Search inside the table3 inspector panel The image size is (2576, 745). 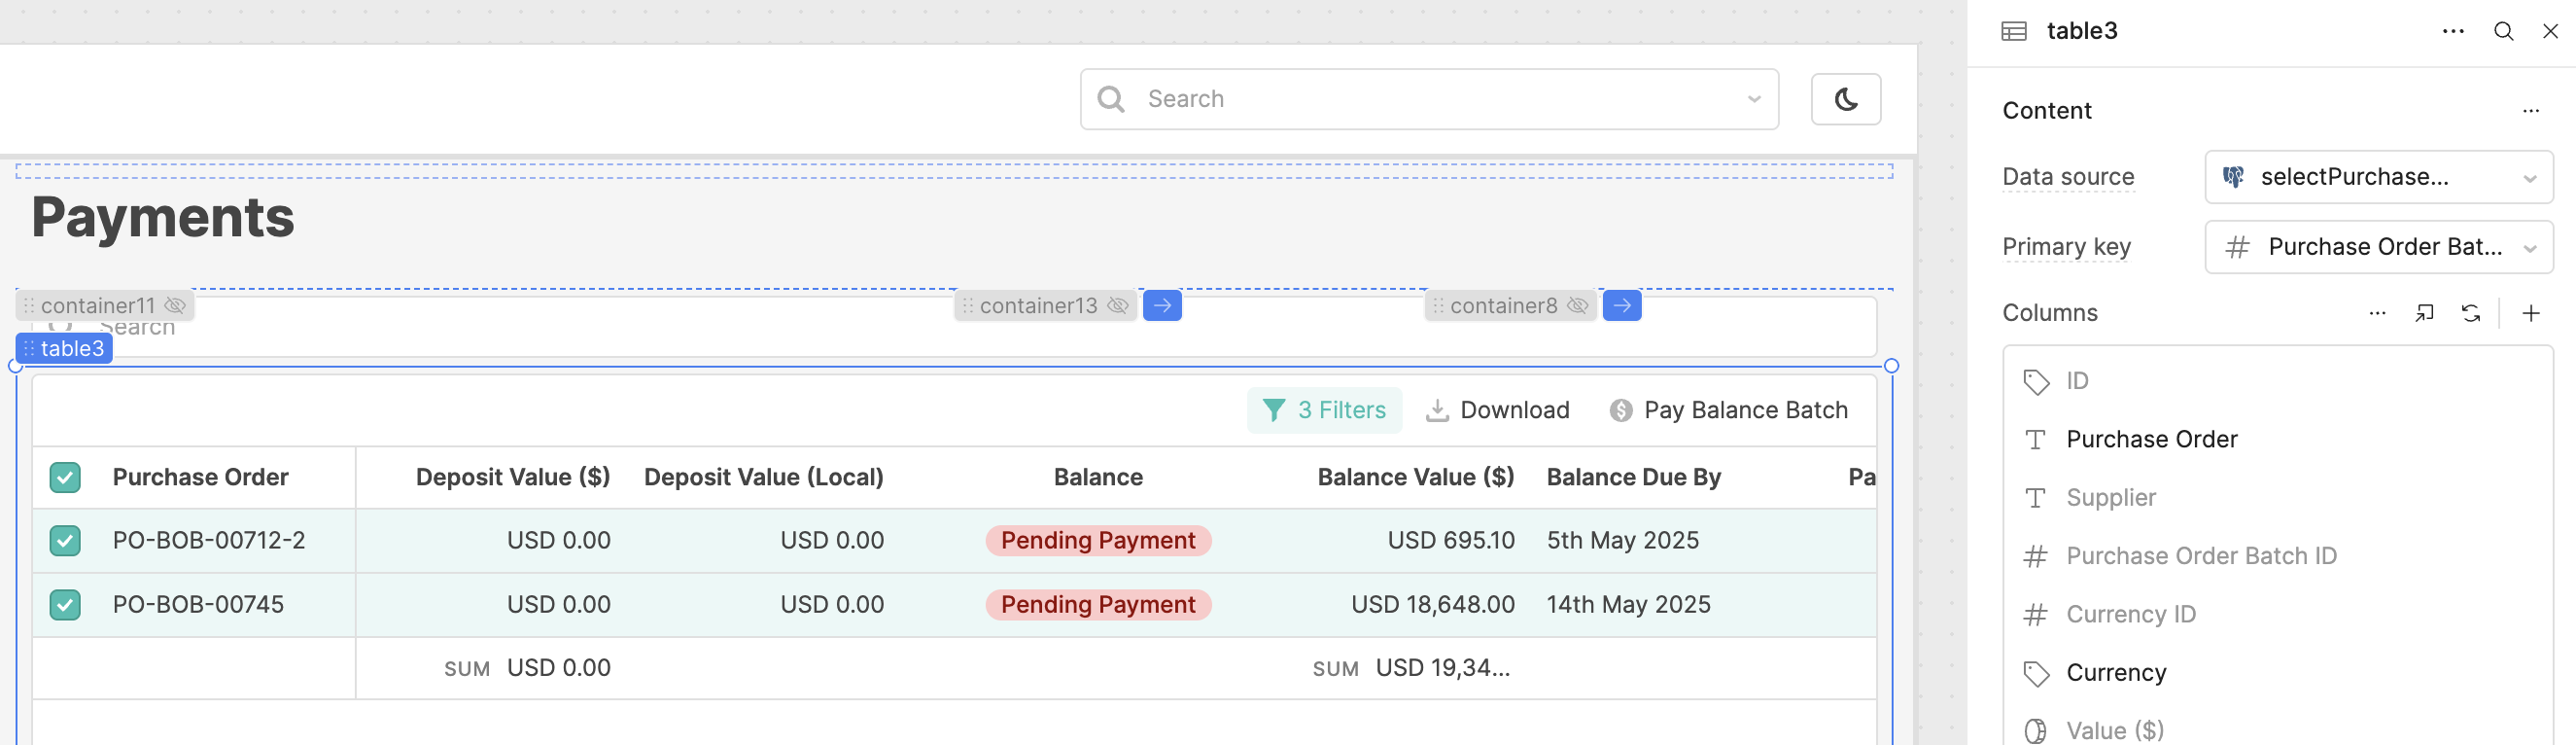click(2503, 31)
